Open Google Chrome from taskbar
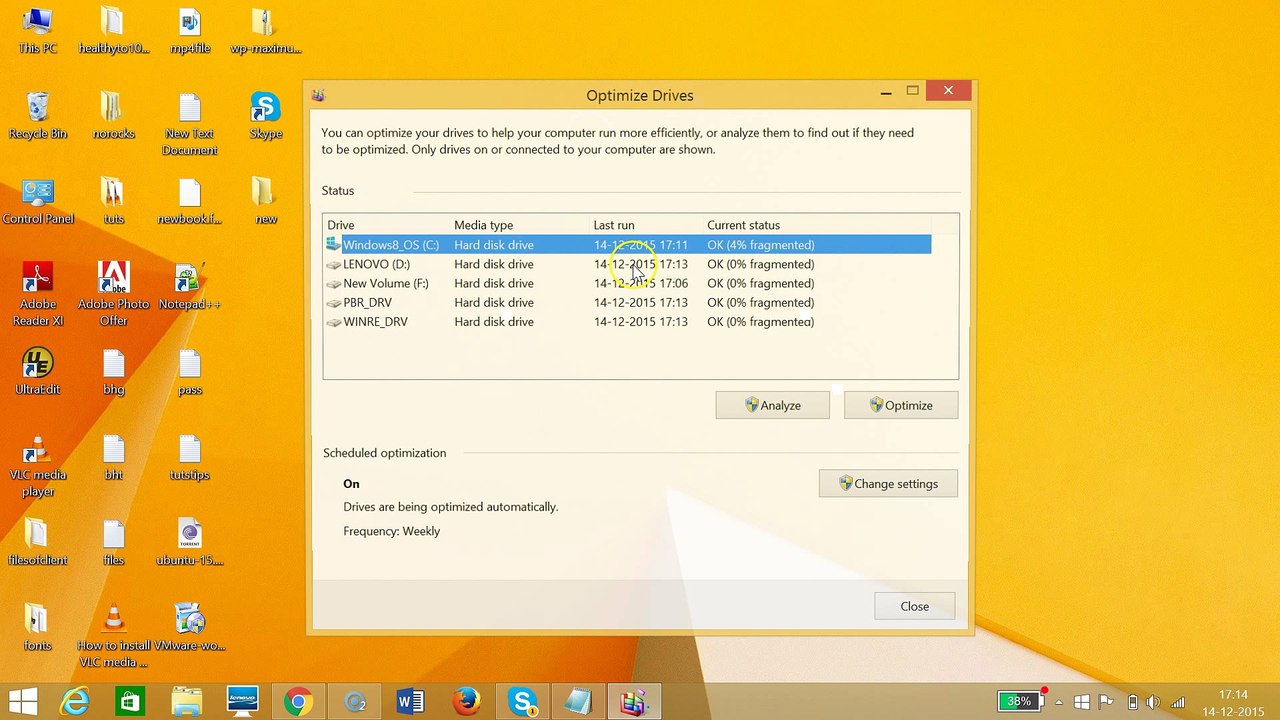This screenshot has width=1280, height=720. point(297,702)
